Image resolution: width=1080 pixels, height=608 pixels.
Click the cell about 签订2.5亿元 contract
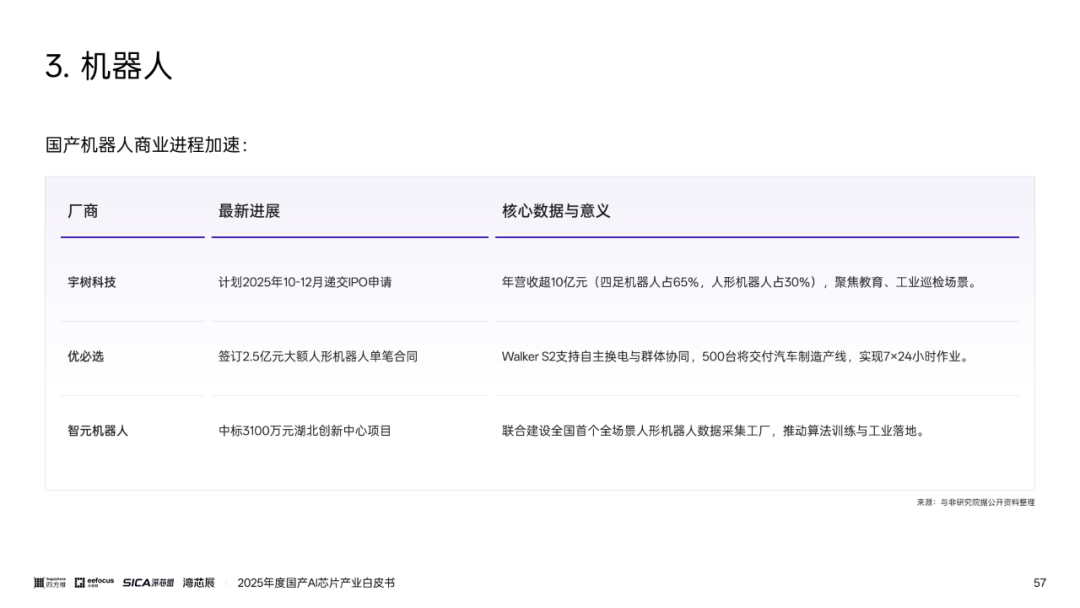[318, 356]
